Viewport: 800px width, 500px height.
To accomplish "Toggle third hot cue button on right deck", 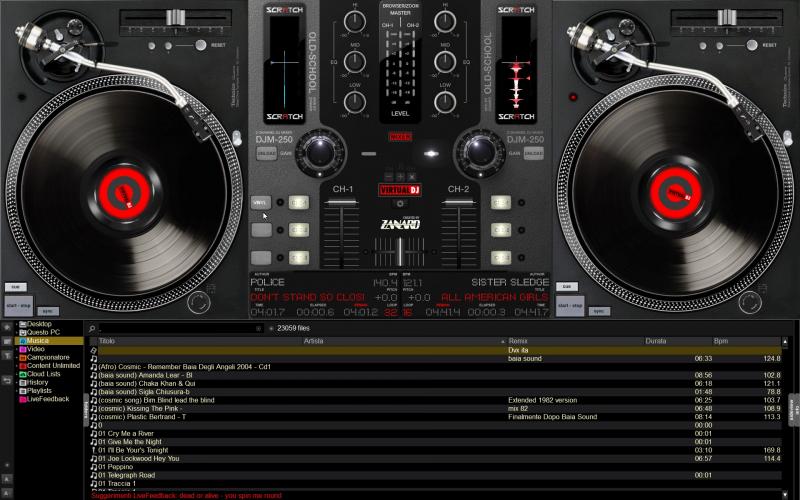I will (x=501, y=258).
